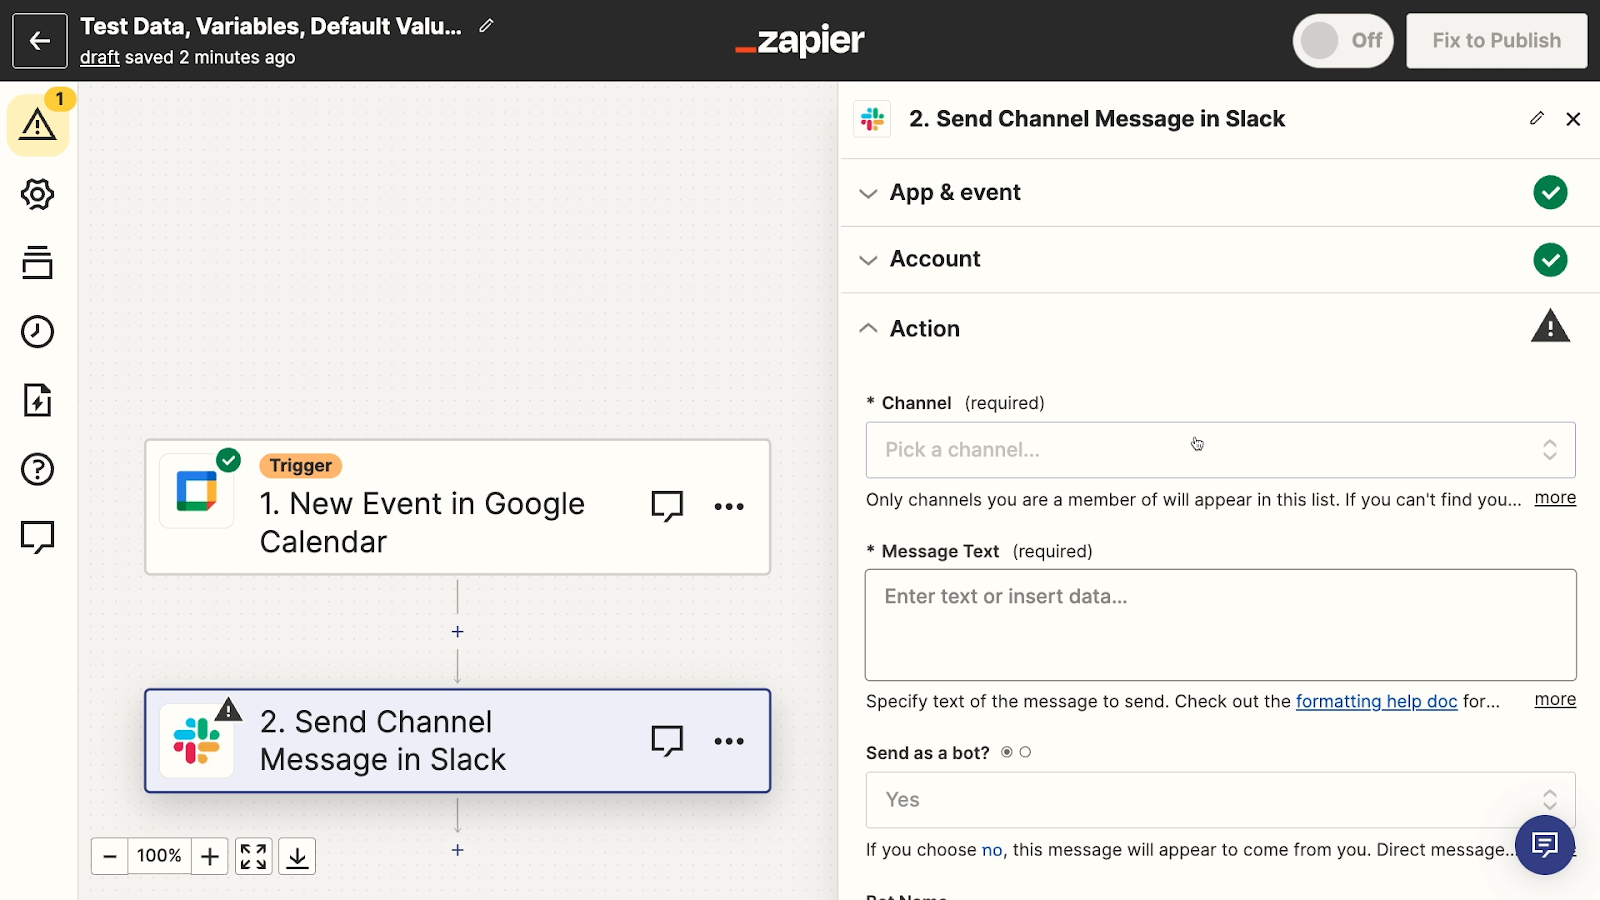Image resolution: width=1600 pixels, height=900 pixels.
Task: Click the Slack logo in panel header
Action: pyautogui.click(x=873, y=119)
